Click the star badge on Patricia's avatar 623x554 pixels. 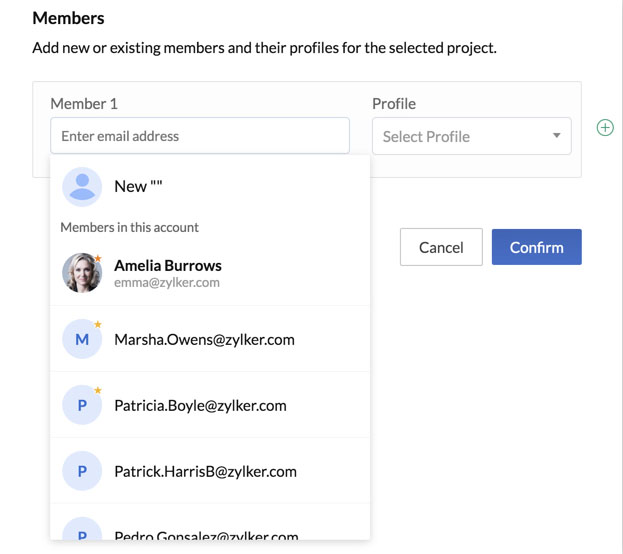98,390
